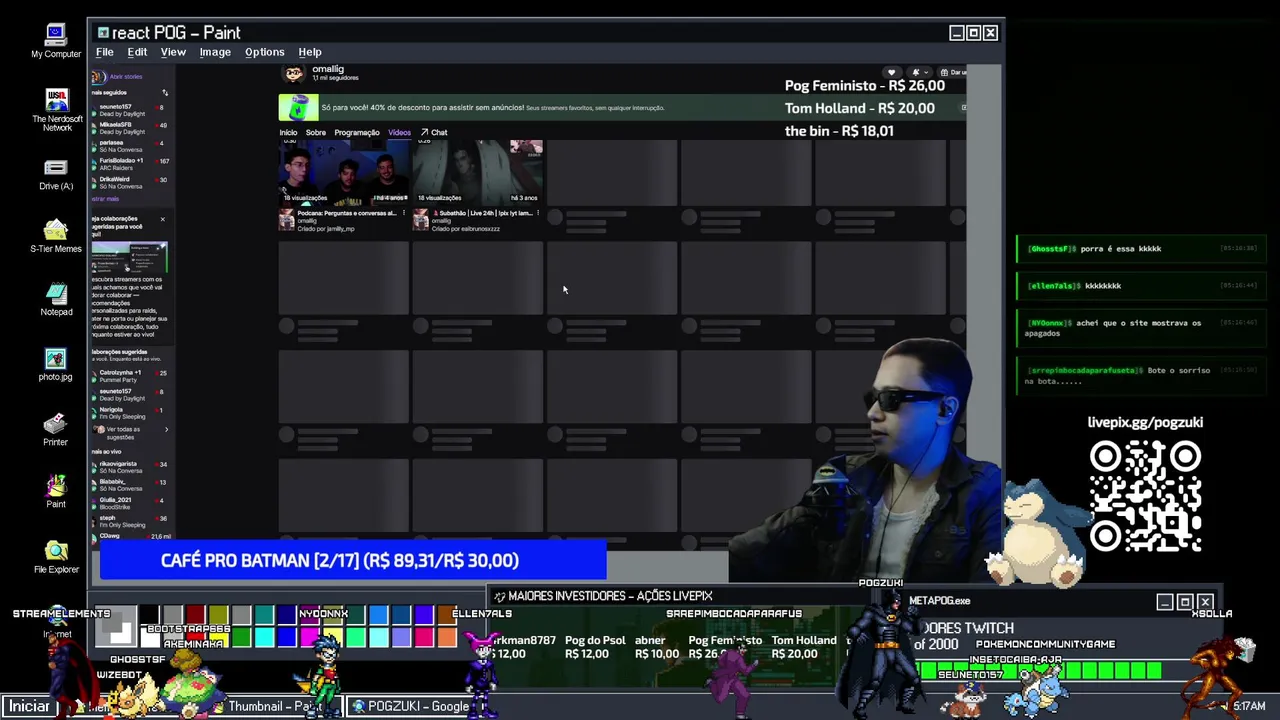Screen dimensions: 1280x720
Task: Click the Abrir stories link
Action: [x=126, y=76]
